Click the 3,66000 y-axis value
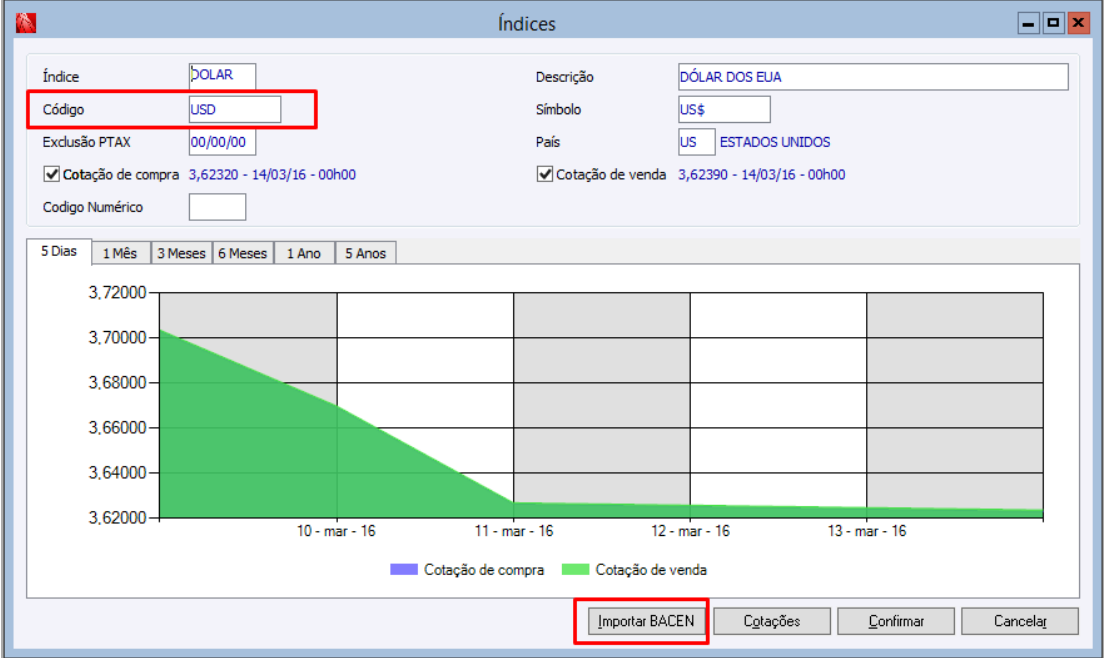The height and width of the screenshot is (658, 1105). tap(117, 428)
